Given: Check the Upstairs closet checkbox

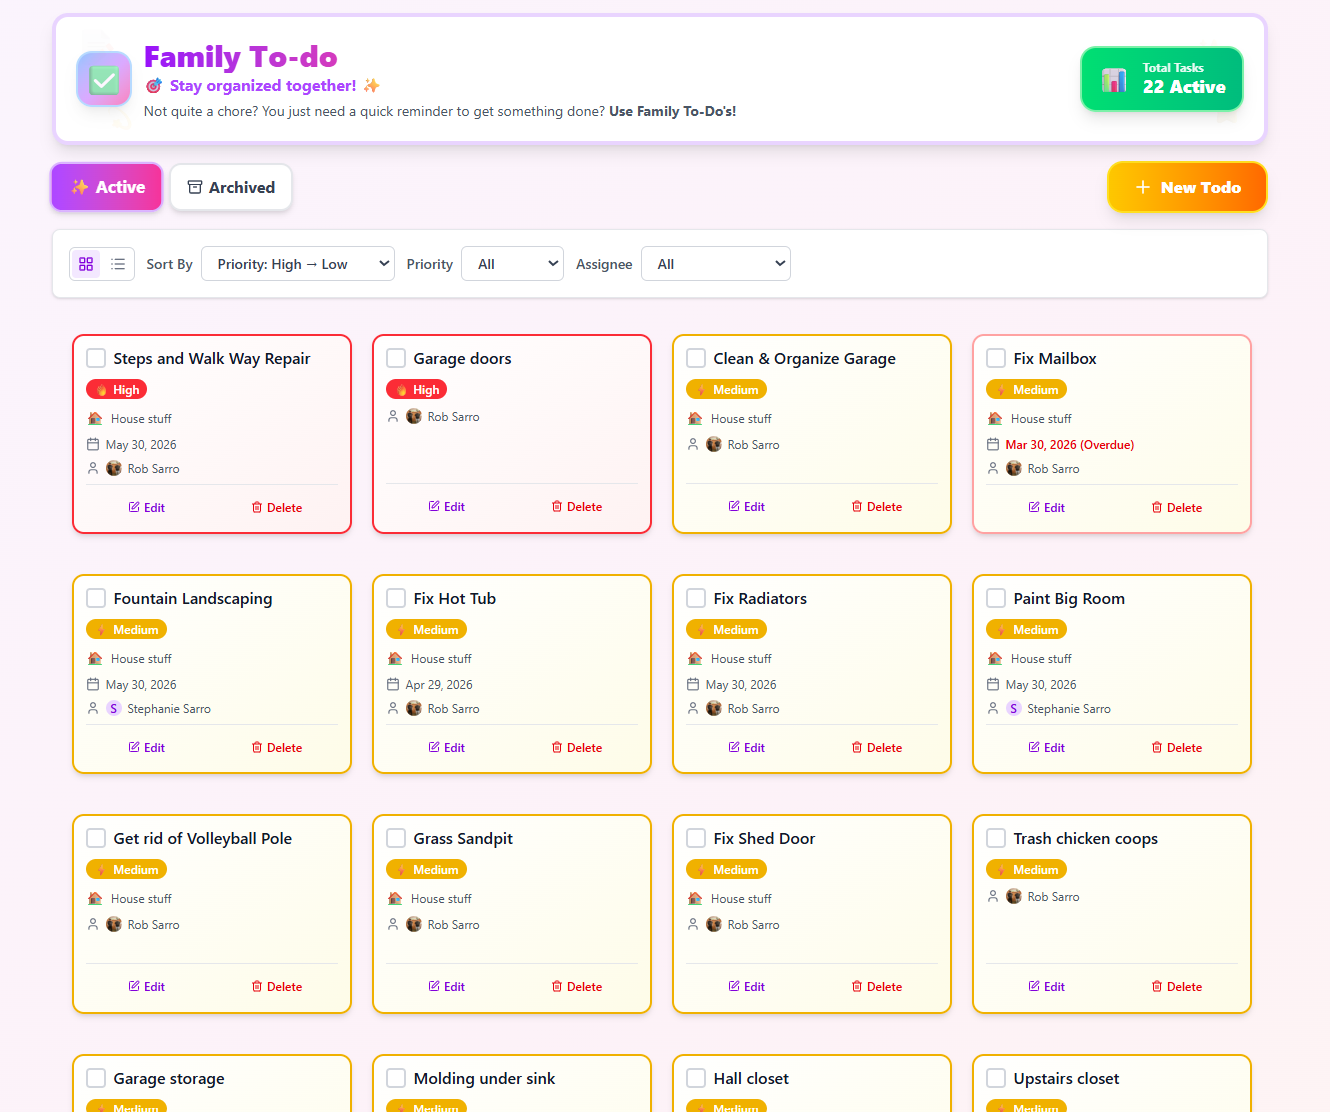Looking at the screenshot, I should coord(996,1078).
